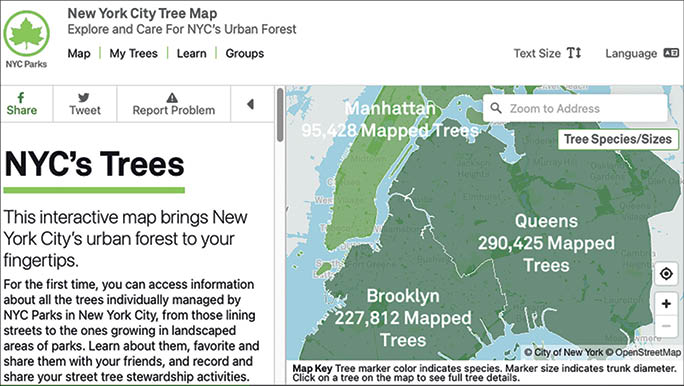The image size is (684, 386).
Task: Click the Text Size resize icon
Action: click(574, 53)
